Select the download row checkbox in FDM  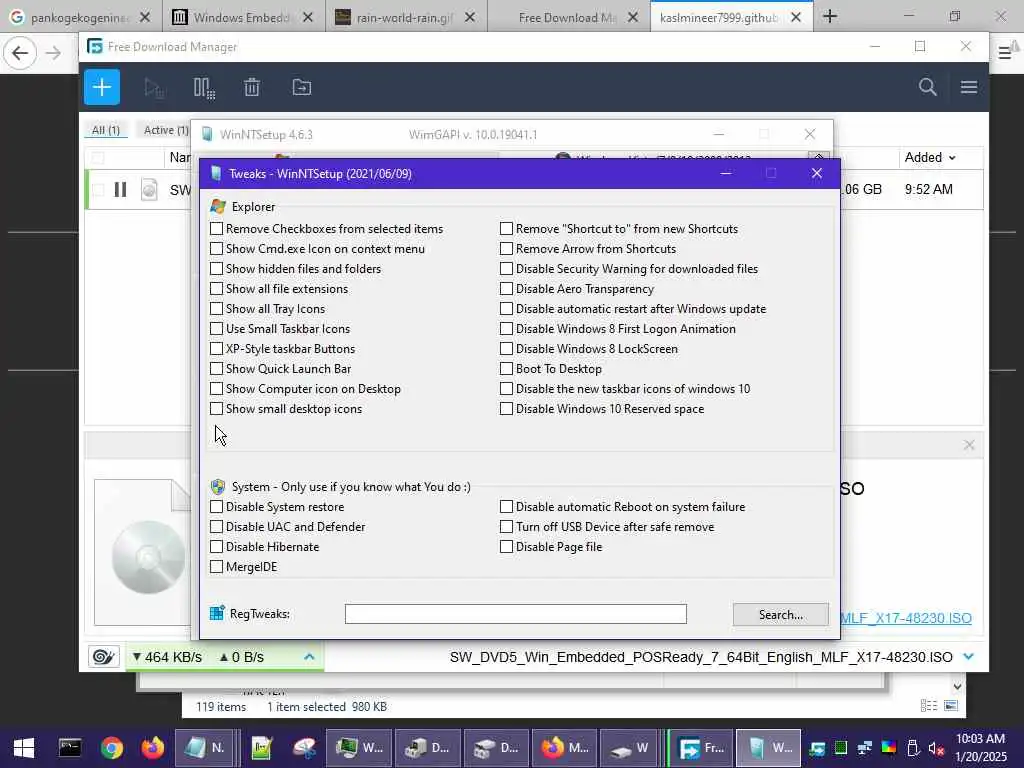click(99, 189)
